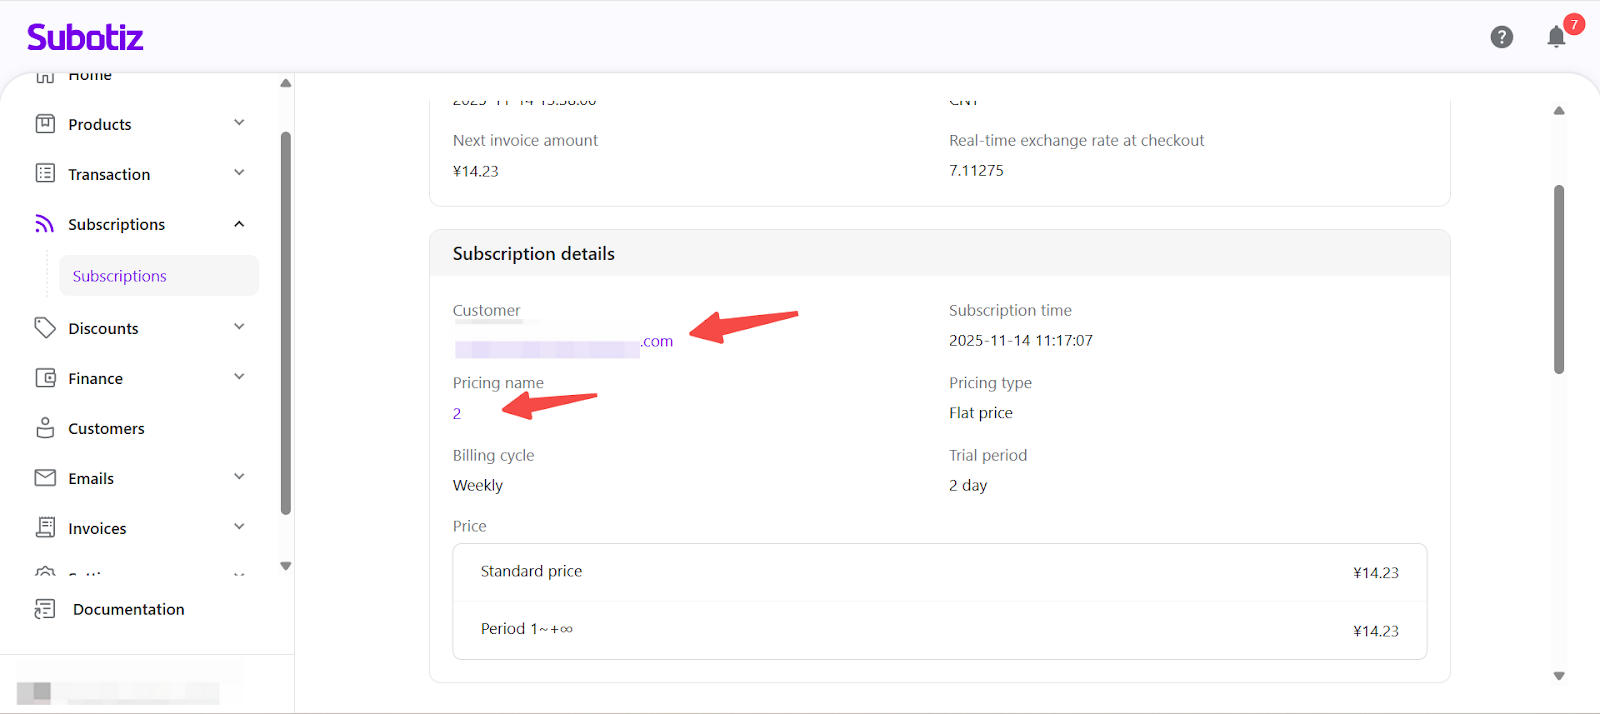
Task: Expand the Invoices menu chevron
Action: [239, 527]
